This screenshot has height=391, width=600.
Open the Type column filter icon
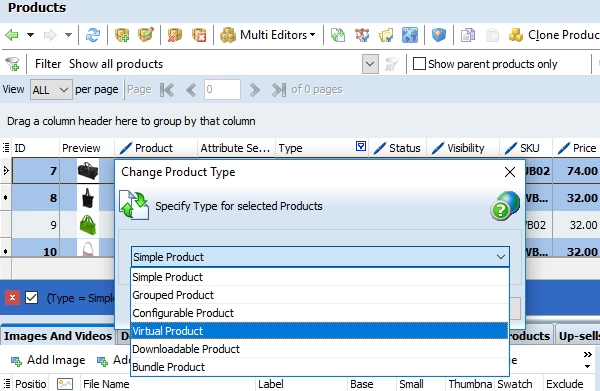coord(361,146)
